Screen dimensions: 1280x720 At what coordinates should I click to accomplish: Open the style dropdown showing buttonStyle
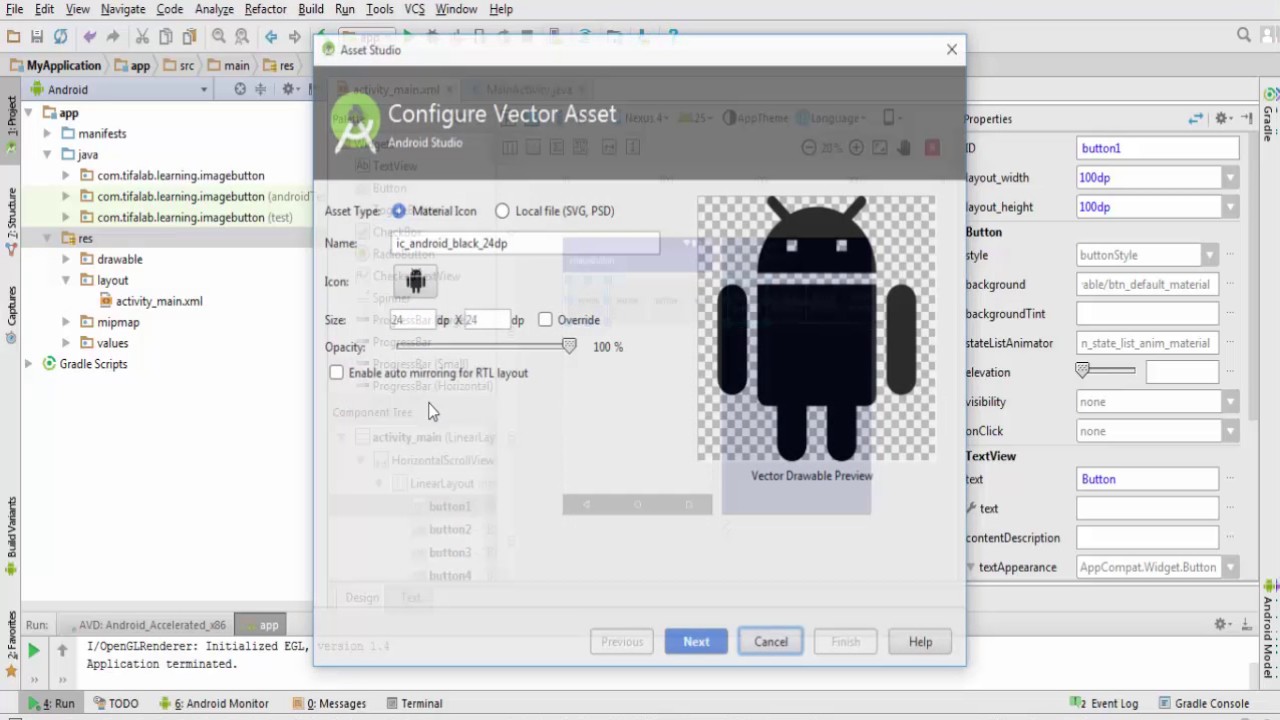1210,255
